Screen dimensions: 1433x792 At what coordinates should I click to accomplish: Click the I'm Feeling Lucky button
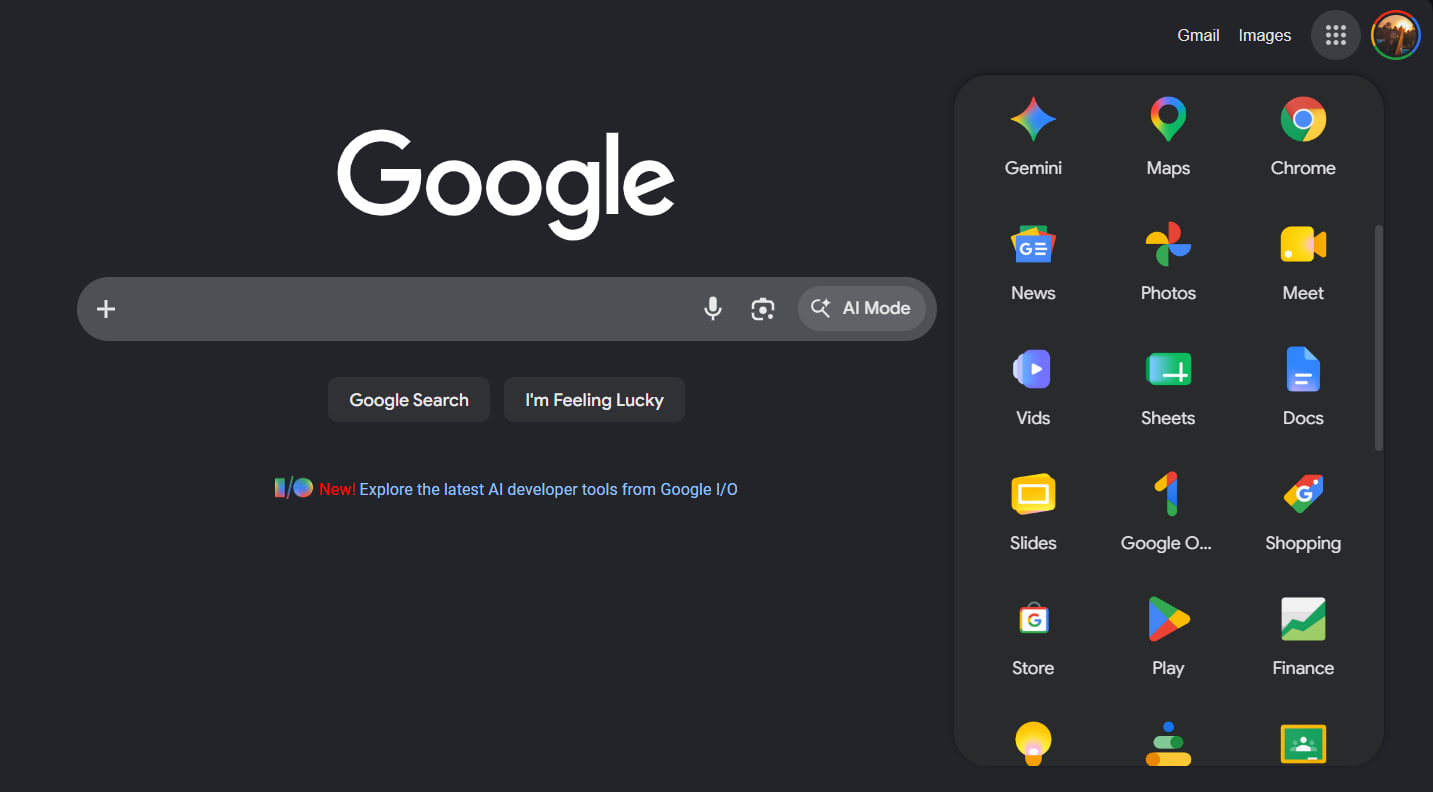[594, 400]
